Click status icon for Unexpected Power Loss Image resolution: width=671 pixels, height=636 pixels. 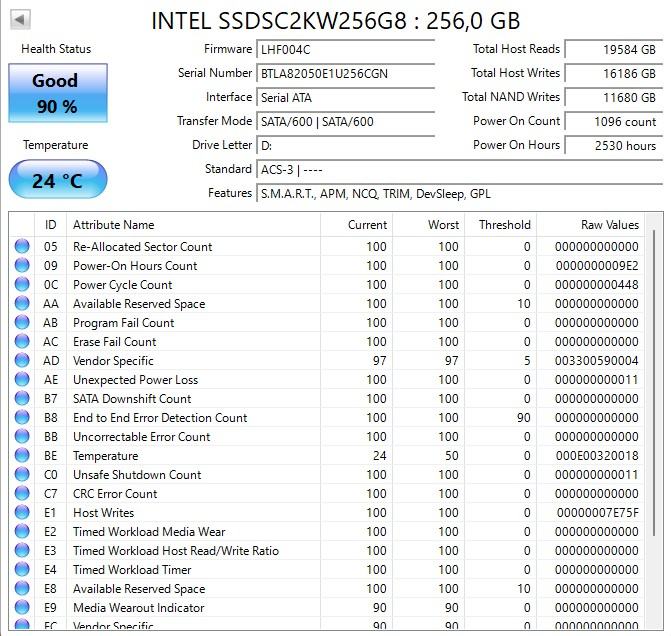22,380
